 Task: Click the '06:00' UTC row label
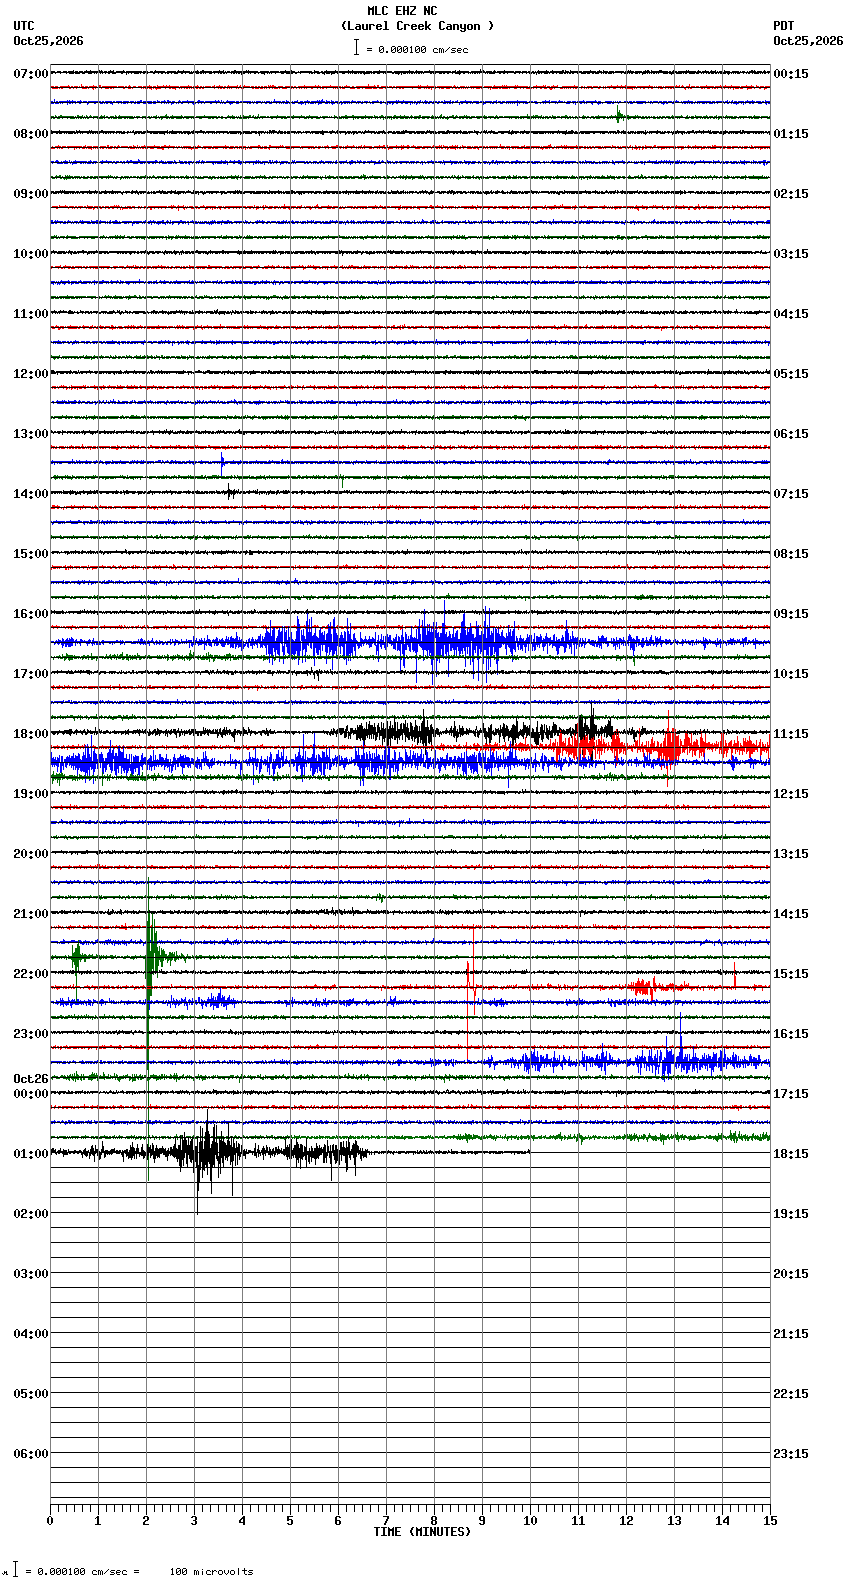31,1454
